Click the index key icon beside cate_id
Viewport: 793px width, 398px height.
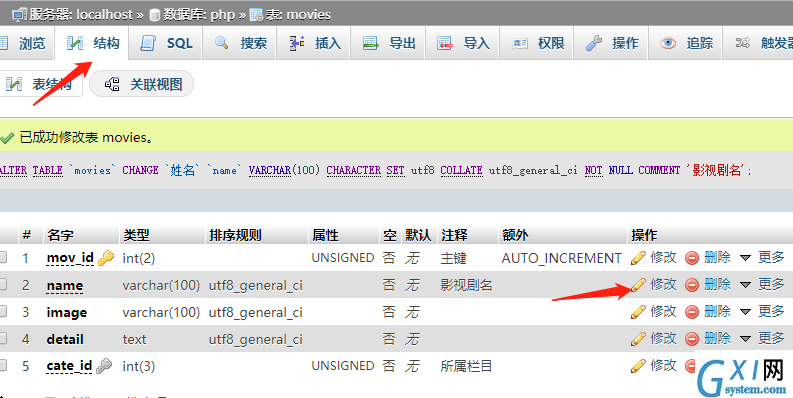point(104,366)
